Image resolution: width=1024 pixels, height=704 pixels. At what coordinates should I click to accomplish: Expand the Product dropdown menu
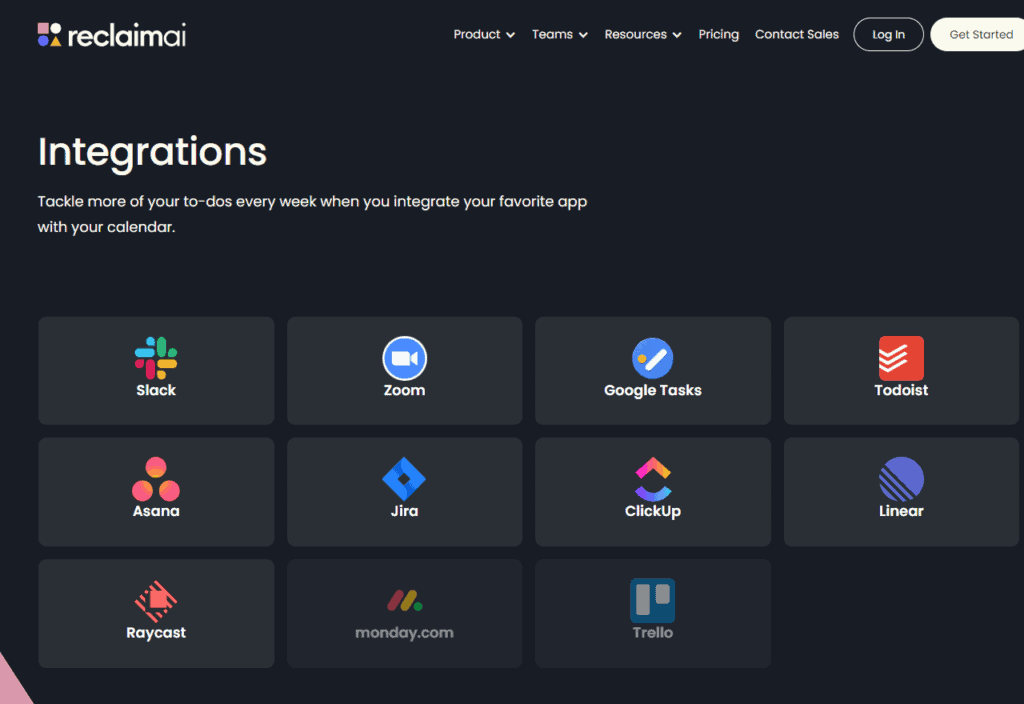point(484,34)
